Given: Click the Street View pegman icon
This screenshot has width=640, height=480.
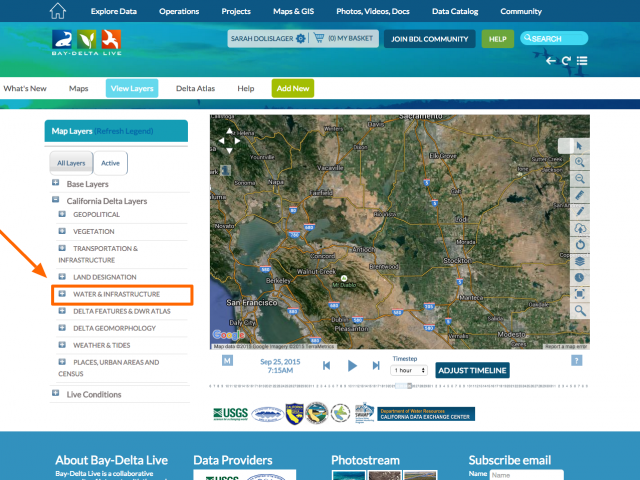Looking at the screenshot, I should (225, 171).
